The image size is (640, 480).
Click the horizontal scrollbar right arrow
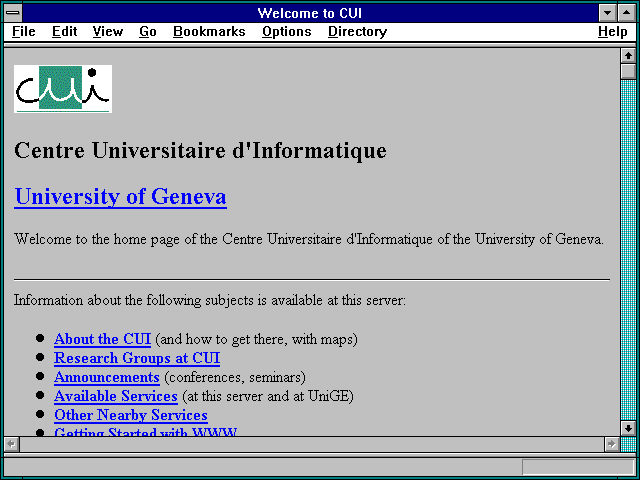[611, 444]
